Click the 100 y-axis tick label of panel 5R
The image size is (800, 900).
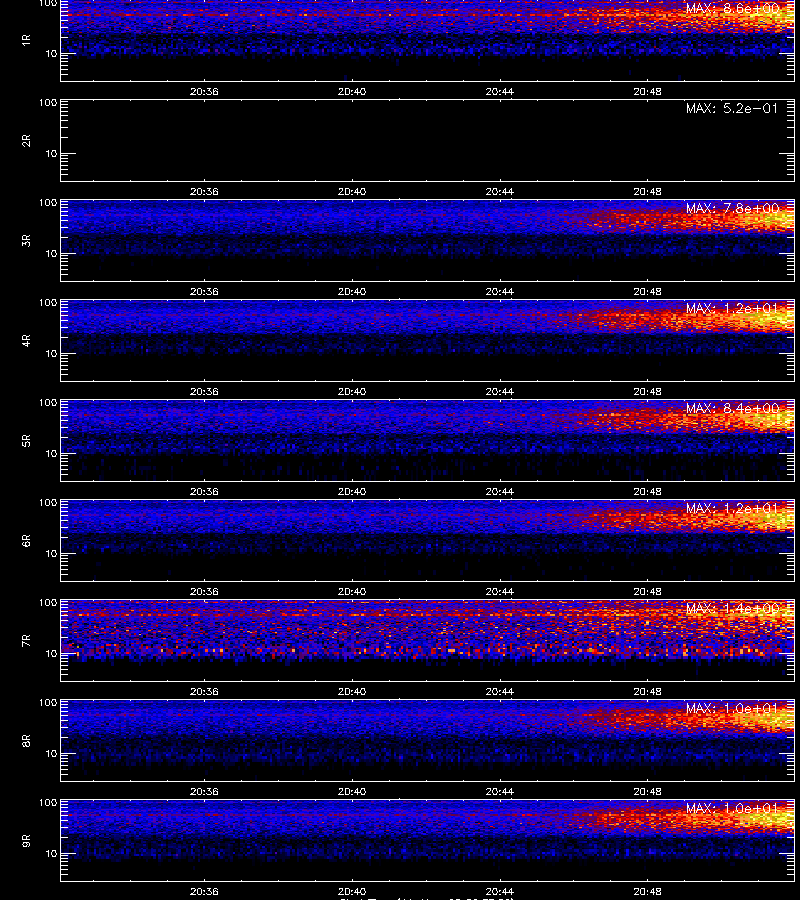pyautogui.click(x=48, y=403)
